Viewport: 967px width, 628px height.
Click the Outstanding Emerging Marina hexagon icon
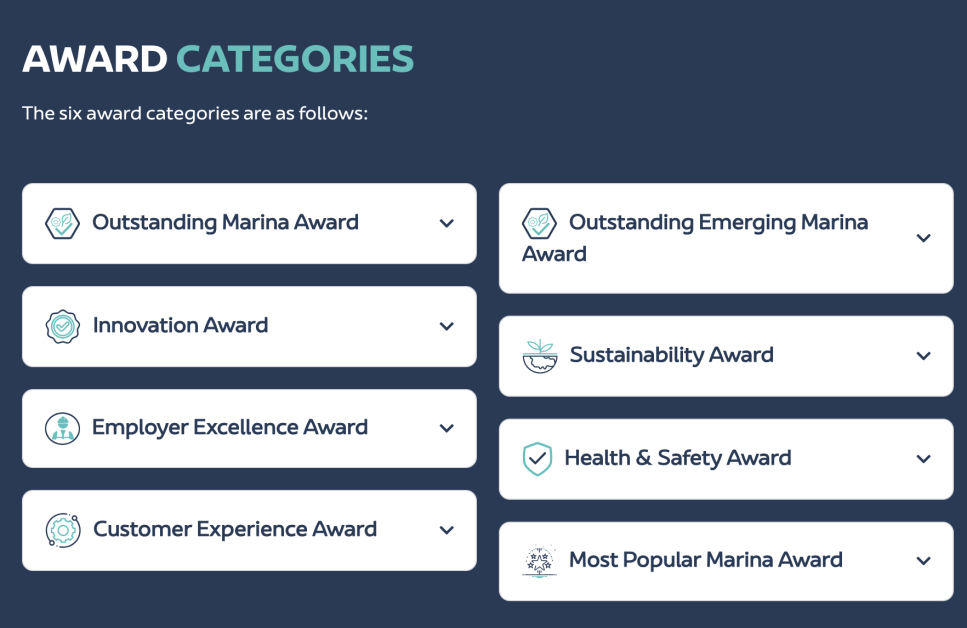(539, 223)
